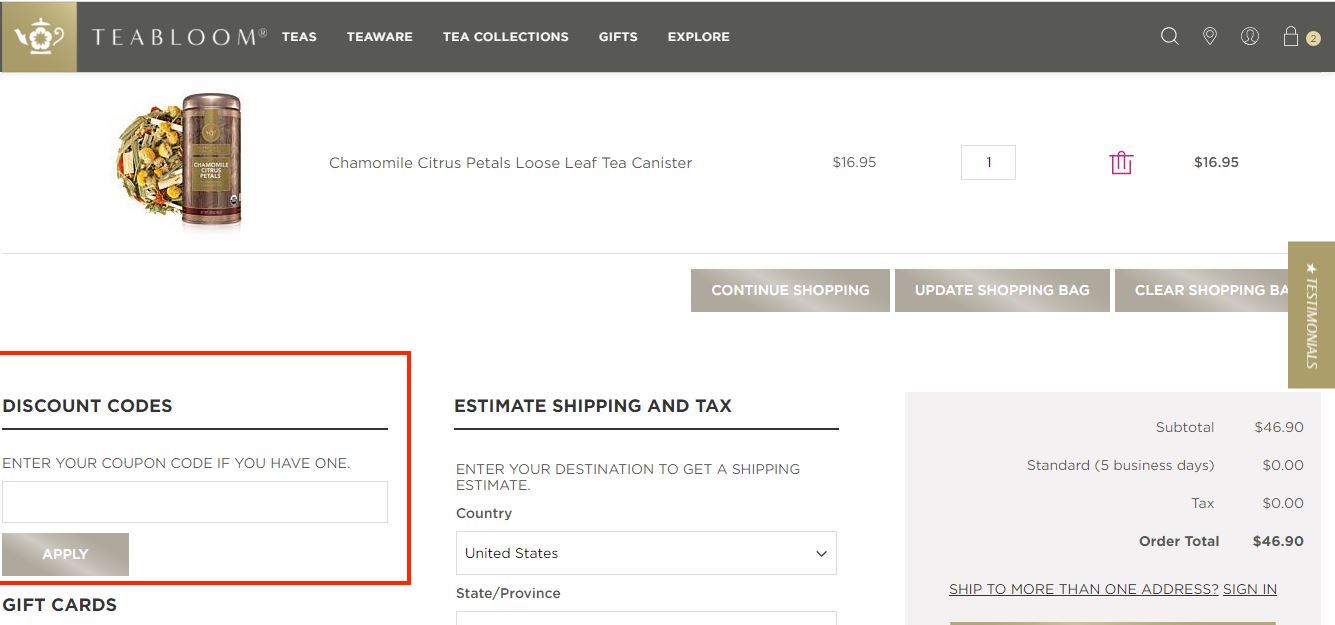The image size is (1335, 625).
Task: Open the Testimonials side tab
Action: point(1311,314)
